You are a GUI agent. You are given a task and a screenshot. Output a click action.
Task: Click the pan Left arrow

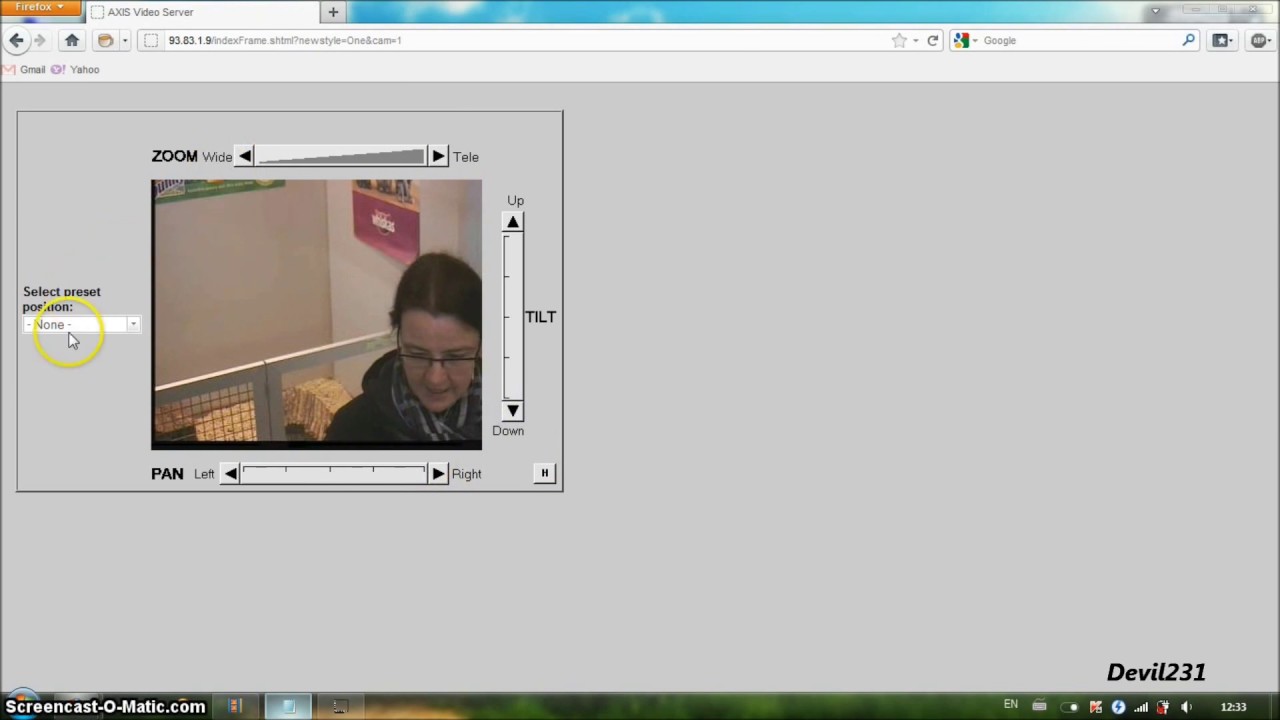coord(231,474)
